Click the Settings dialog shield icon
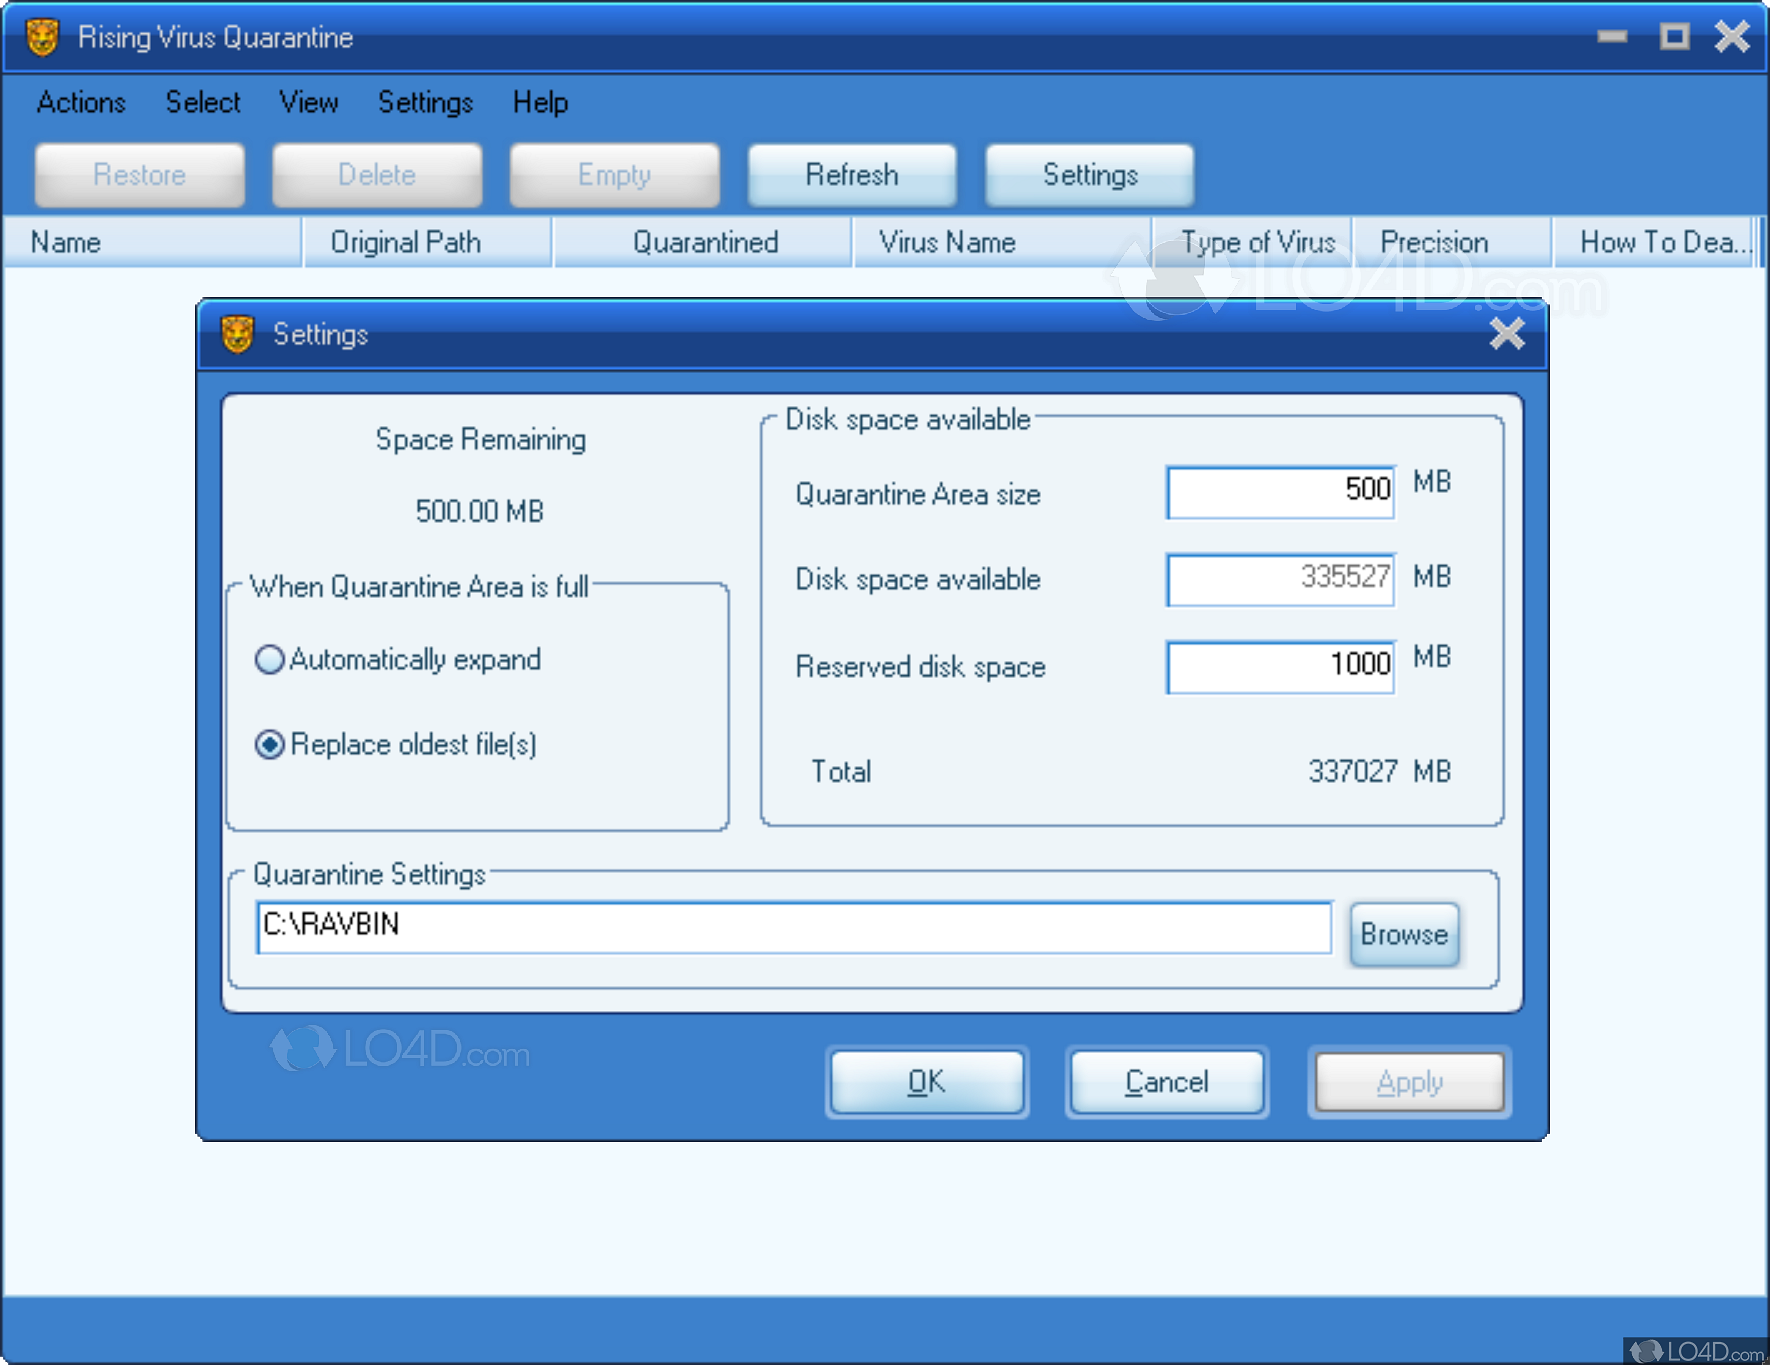Screen dimensions: 1770x1365 tap(238, 334)
